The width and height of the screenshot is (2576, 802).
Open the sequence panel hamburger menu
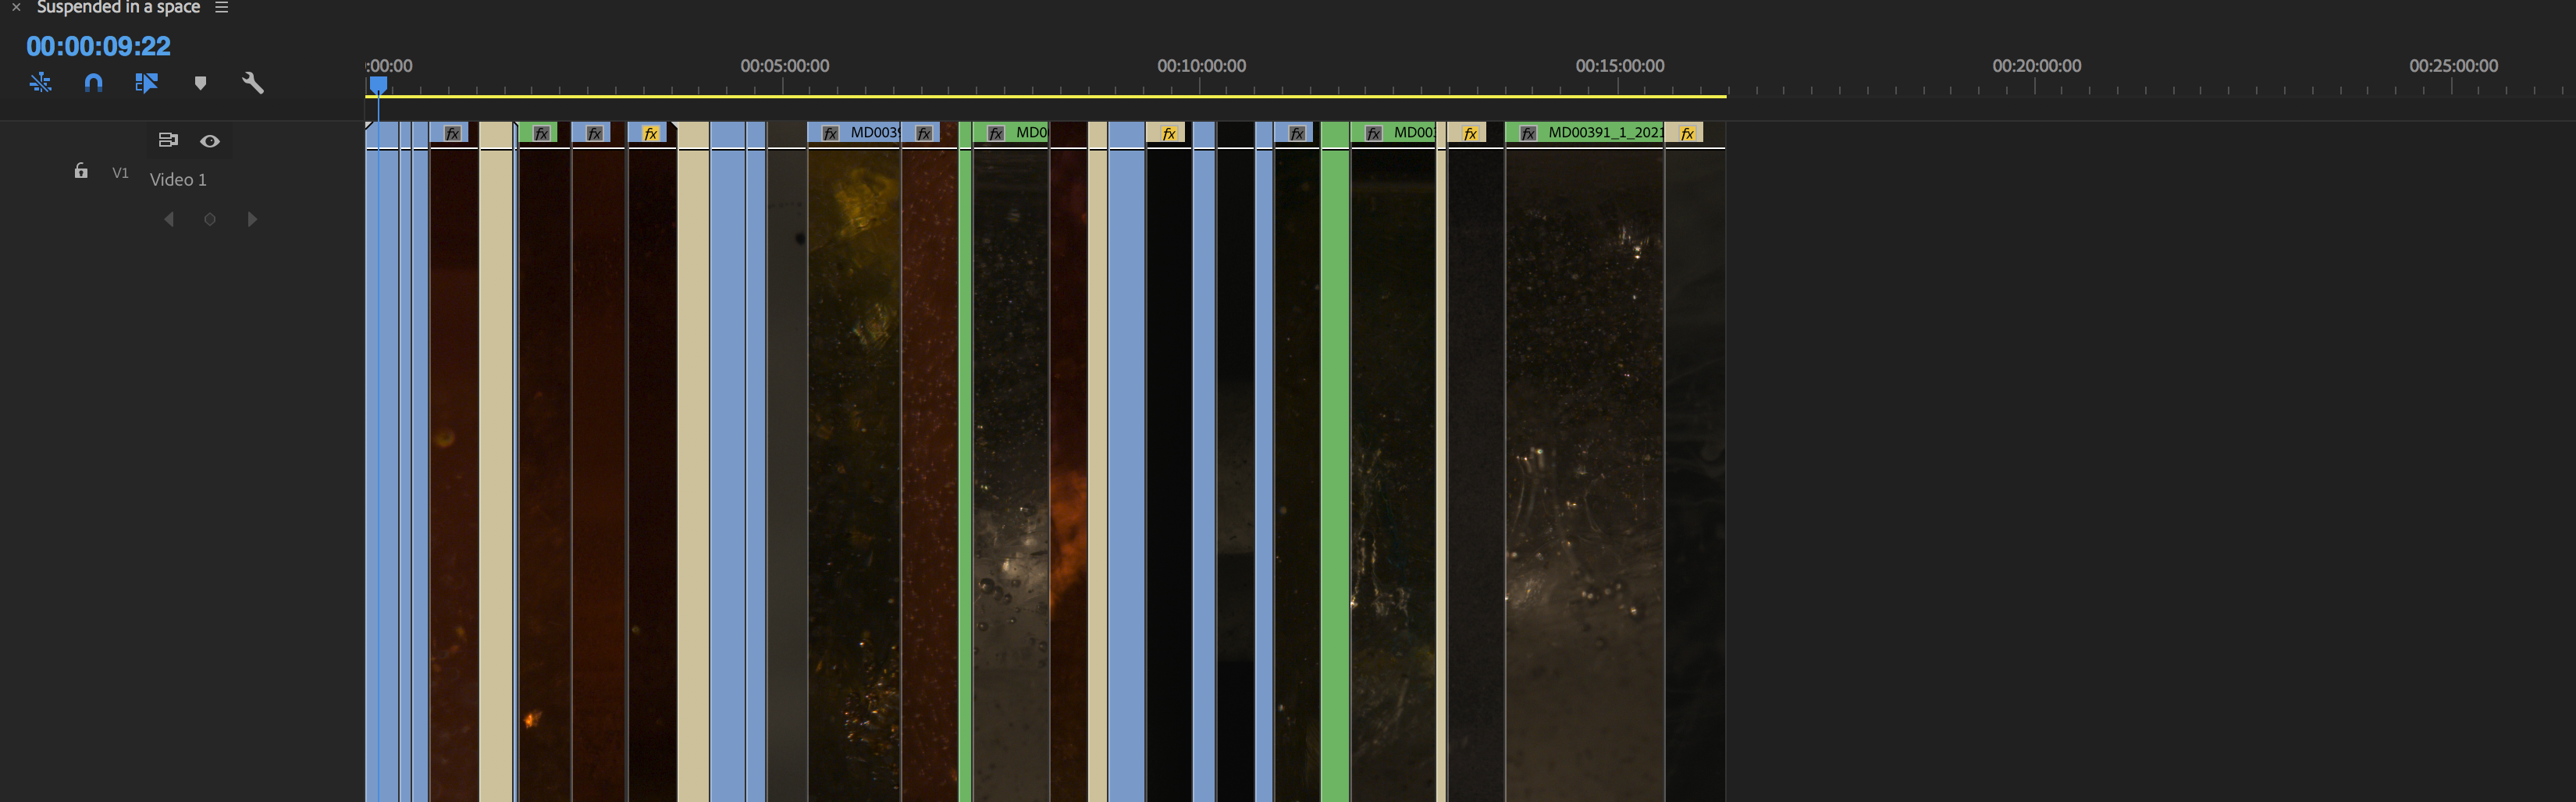click(222, 7)
